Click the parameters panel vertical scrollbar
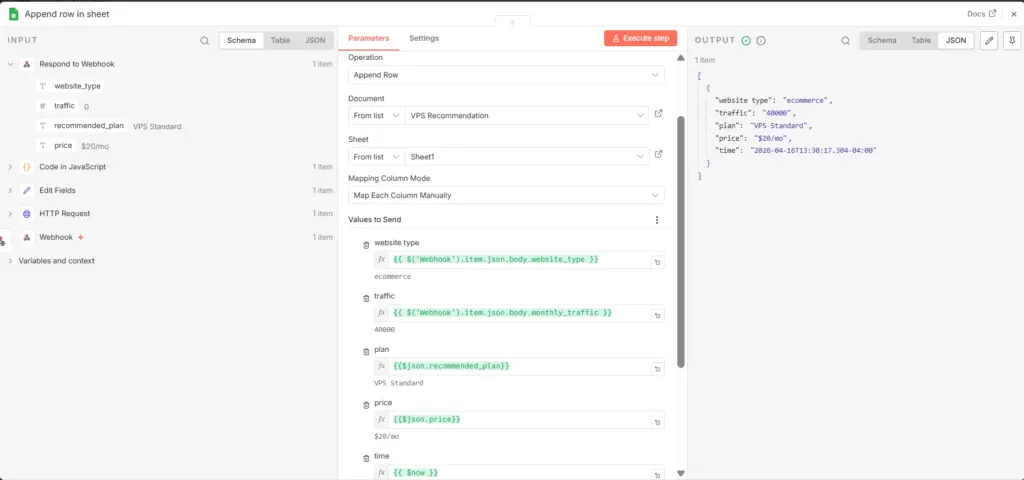The width and height of the screenshot is (1024, 480). point(680,242)
